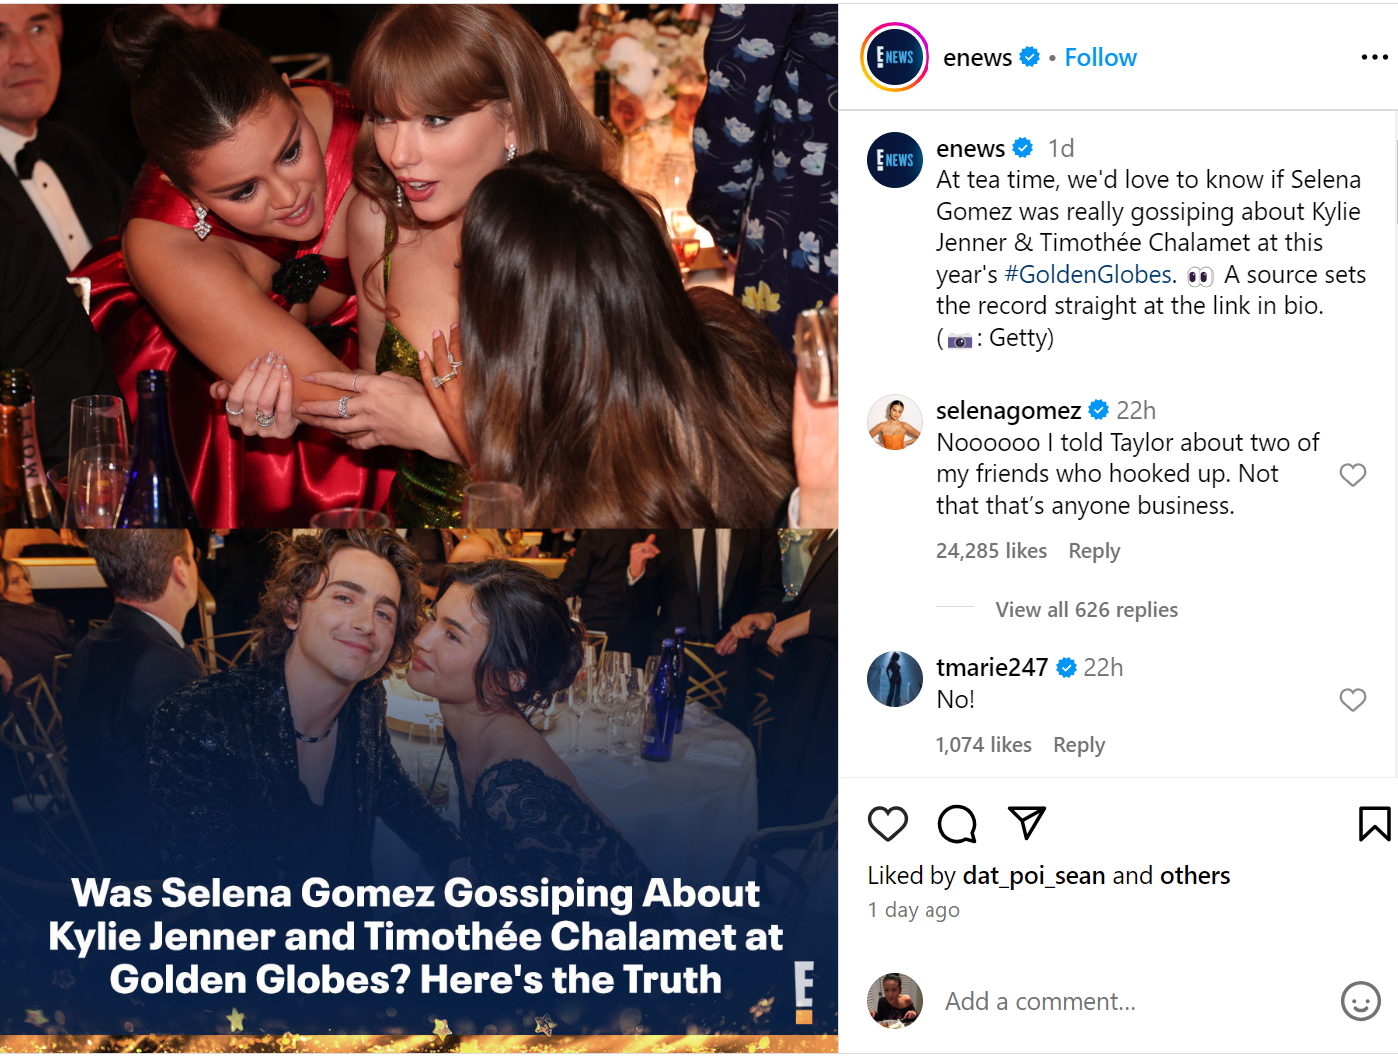Open selenagomez profile picture
Screen dimensions: 1398x1057
895,422
